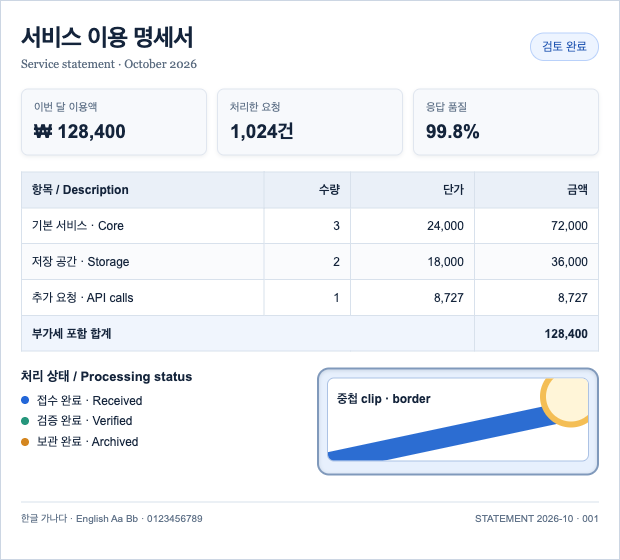The width and height of the screenshot is (620, 560).
Task: Select the 추가 요청 · API calls row label
Action: 83,298
